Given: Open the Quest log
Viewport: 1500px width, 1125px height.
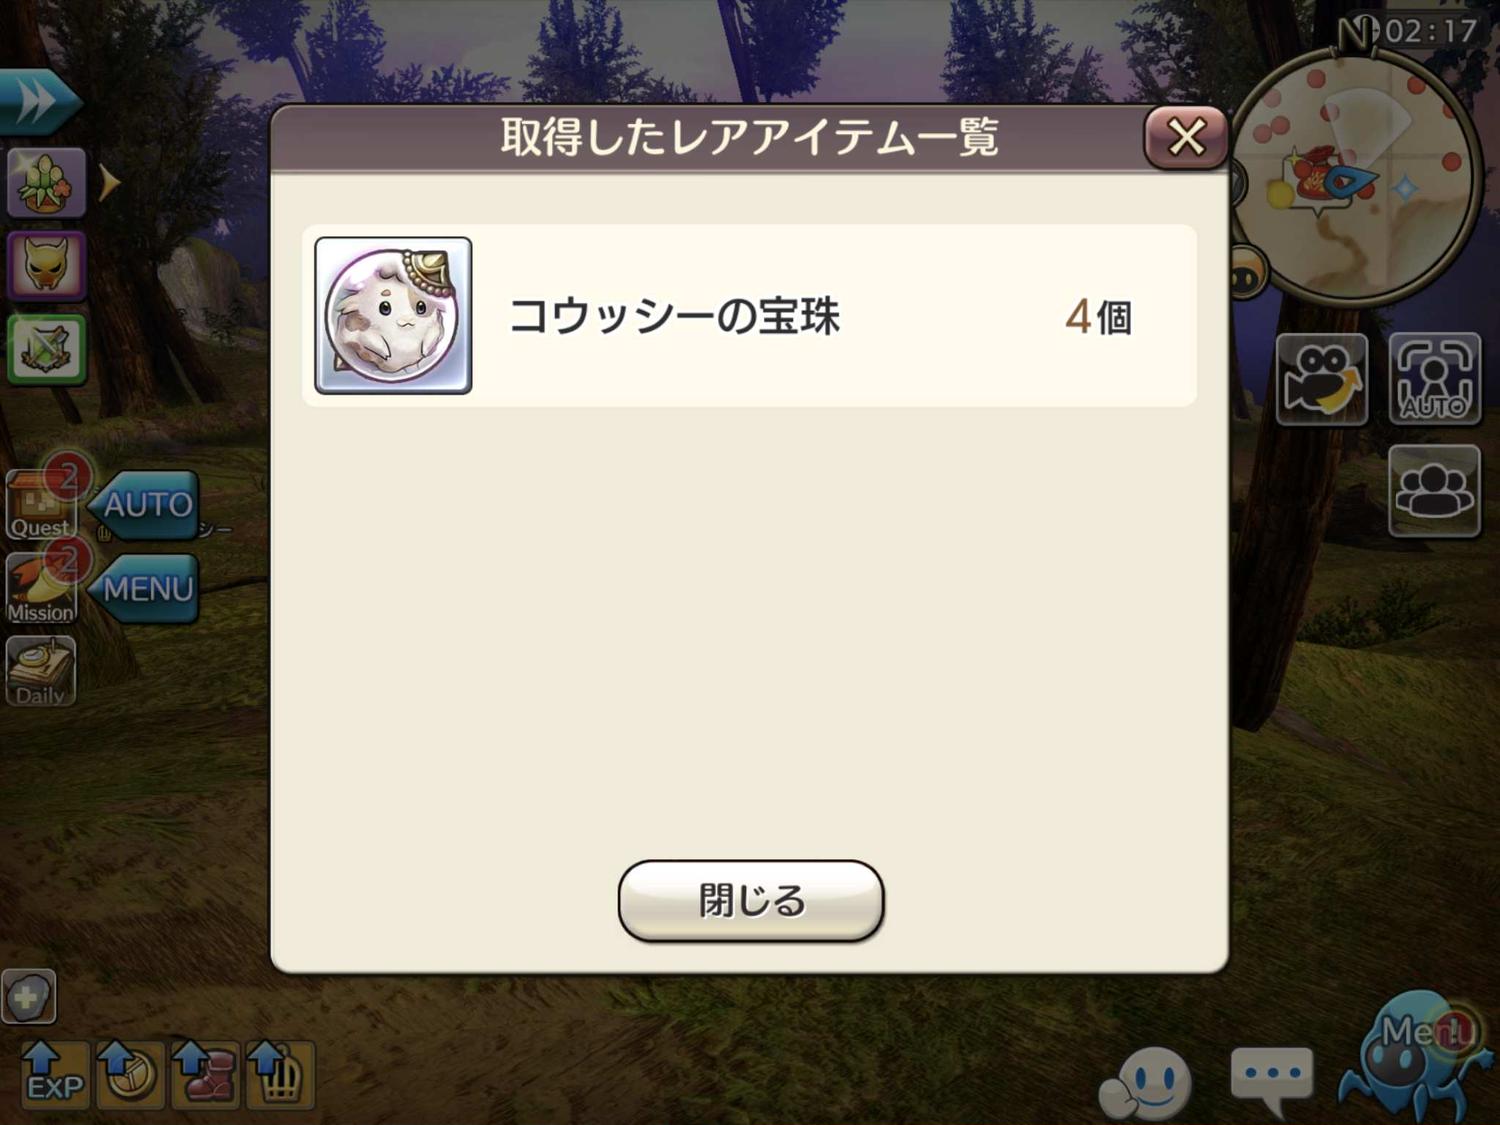Looking at the screenshot, I should click(x=40, y=505).
